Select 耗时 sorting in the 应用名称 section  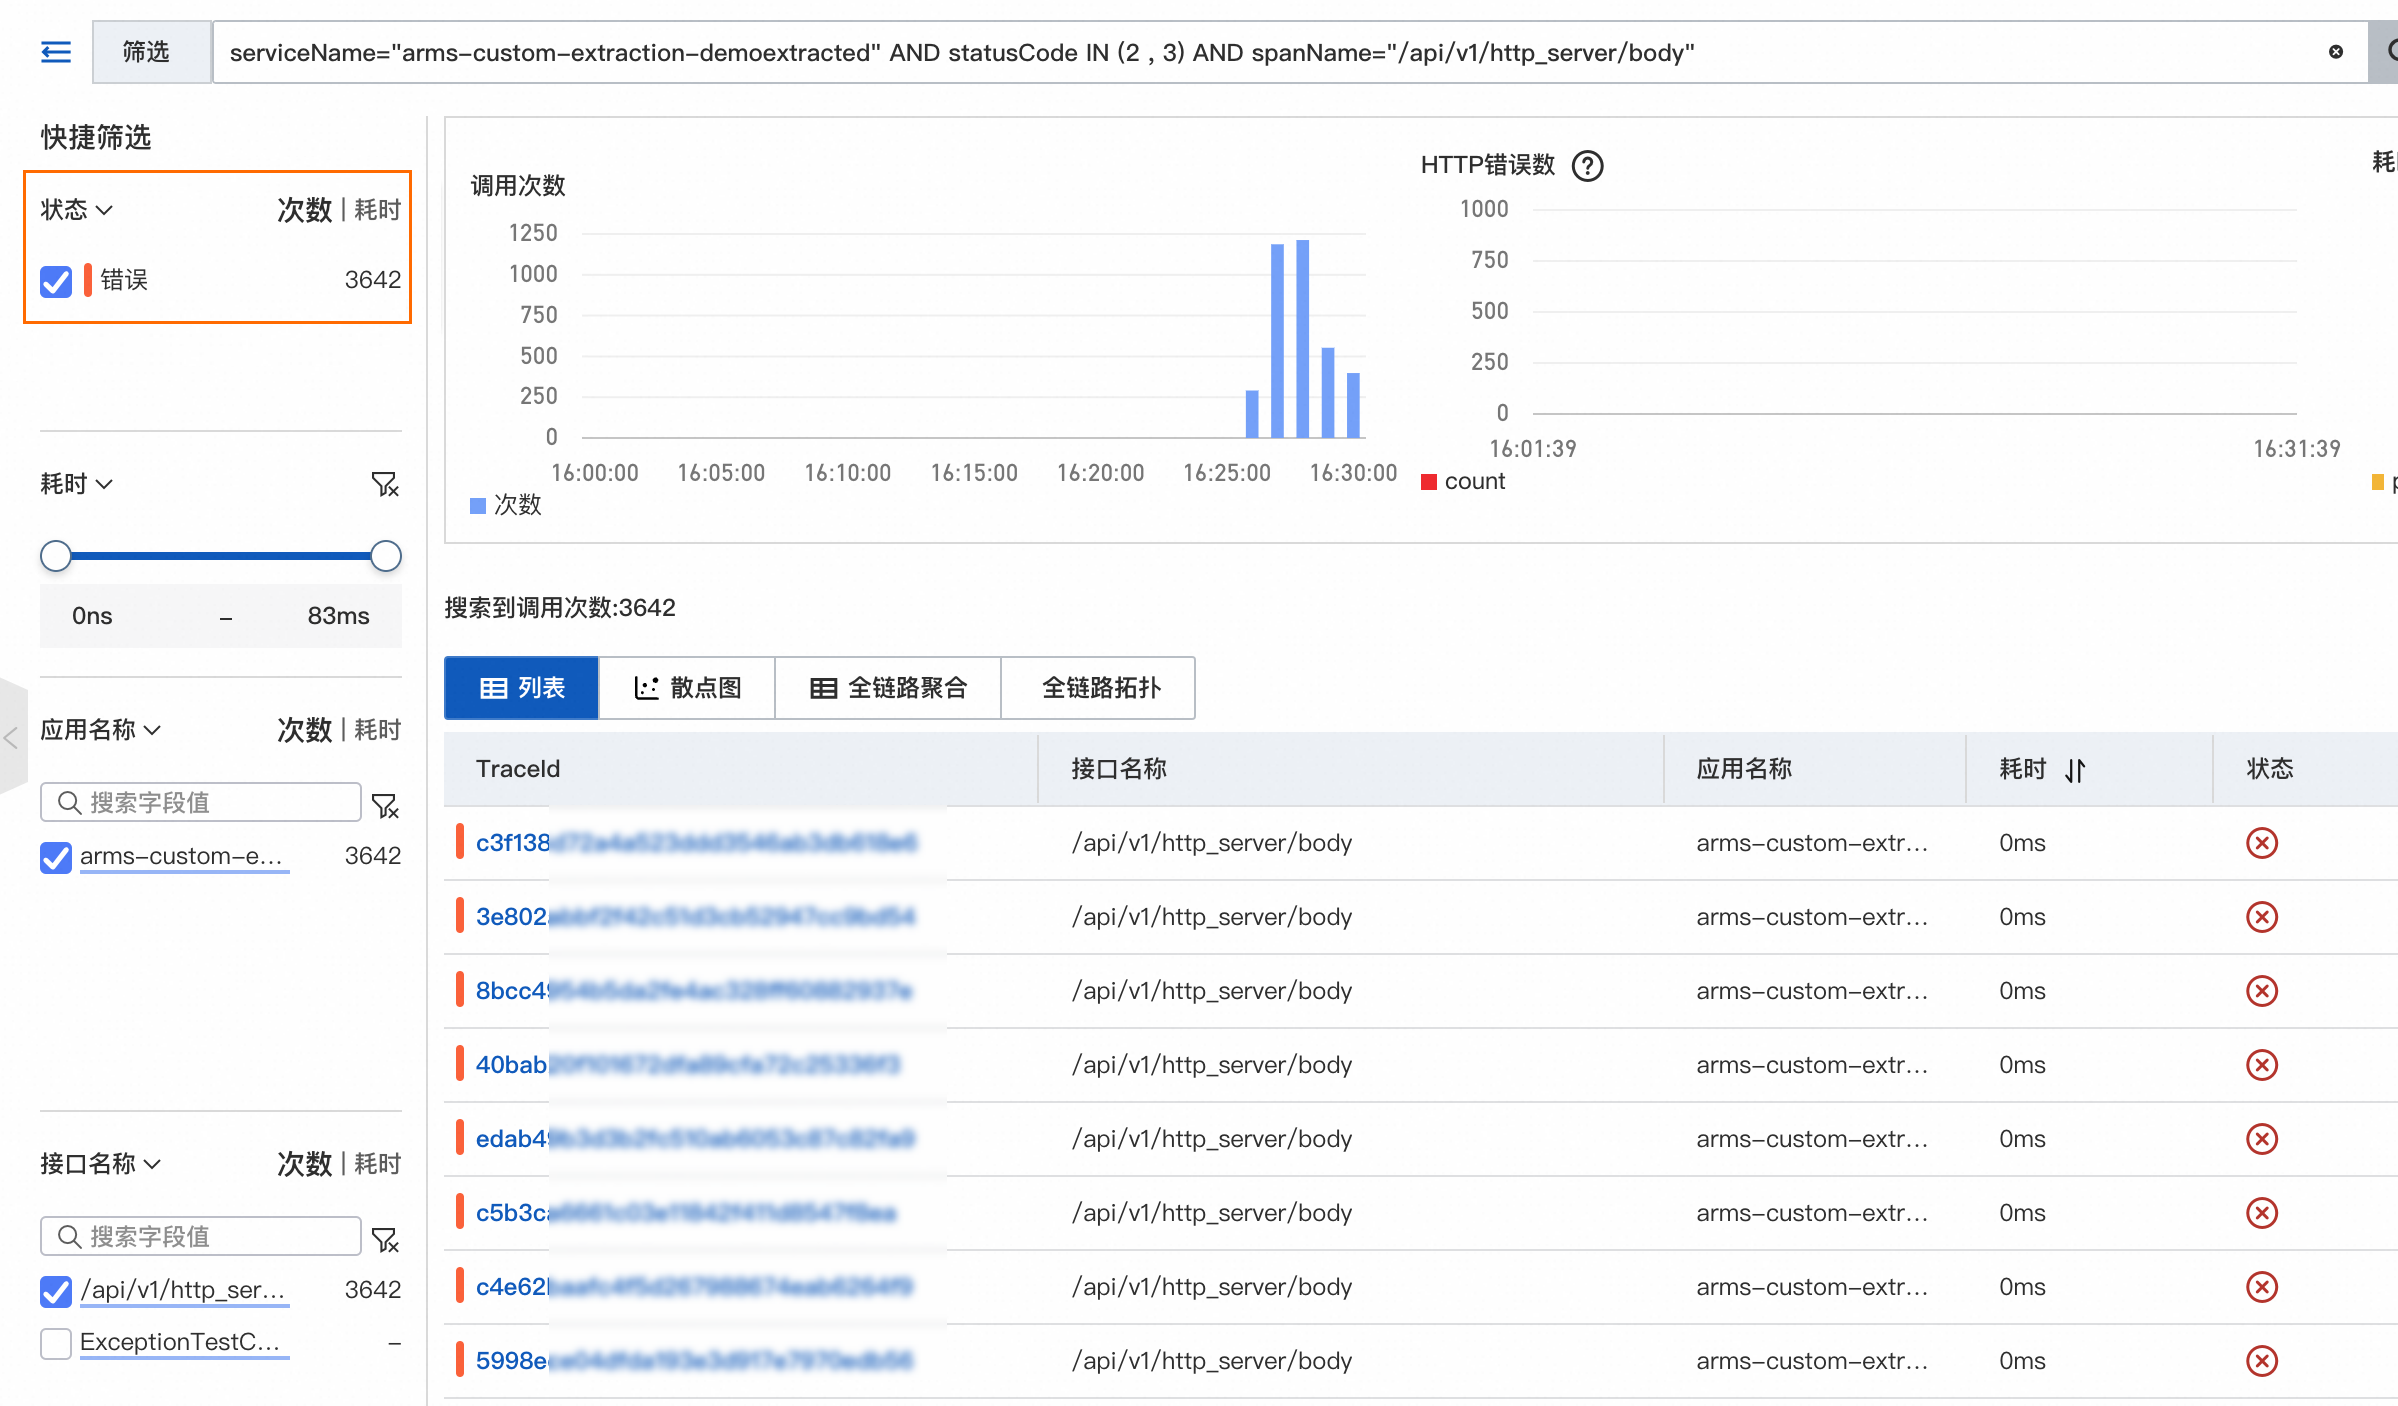[x=378, y=730]
